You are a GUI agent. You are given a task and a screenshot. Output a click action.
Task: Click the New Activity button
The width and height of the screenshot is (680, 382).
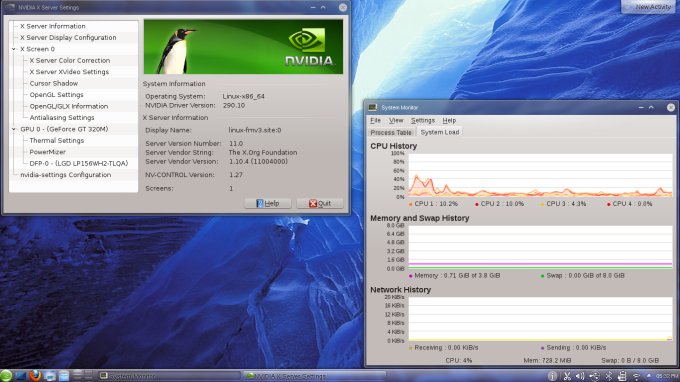point(649,7)
